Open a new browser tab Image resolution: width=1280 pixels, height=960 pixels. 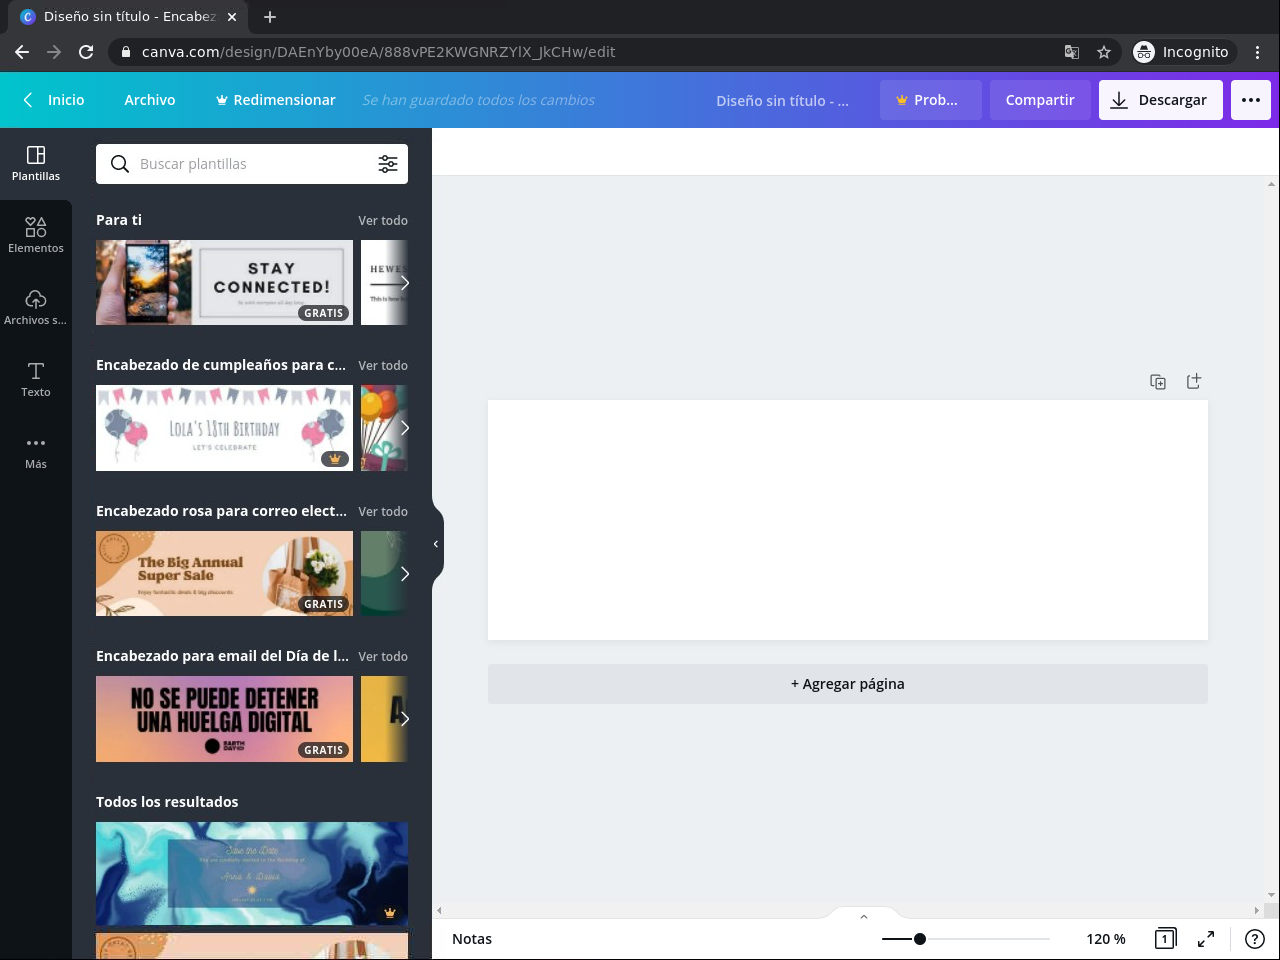[x=270, y=16]
